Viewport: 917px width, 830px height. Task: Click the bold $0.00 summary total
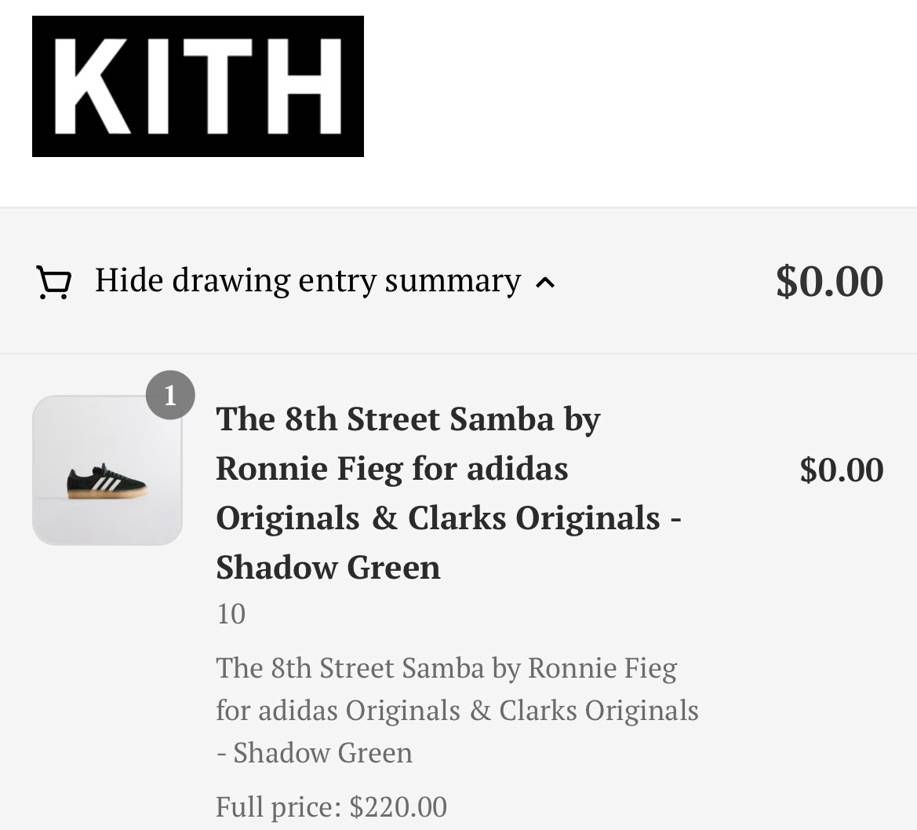click(x=829, y=281)
